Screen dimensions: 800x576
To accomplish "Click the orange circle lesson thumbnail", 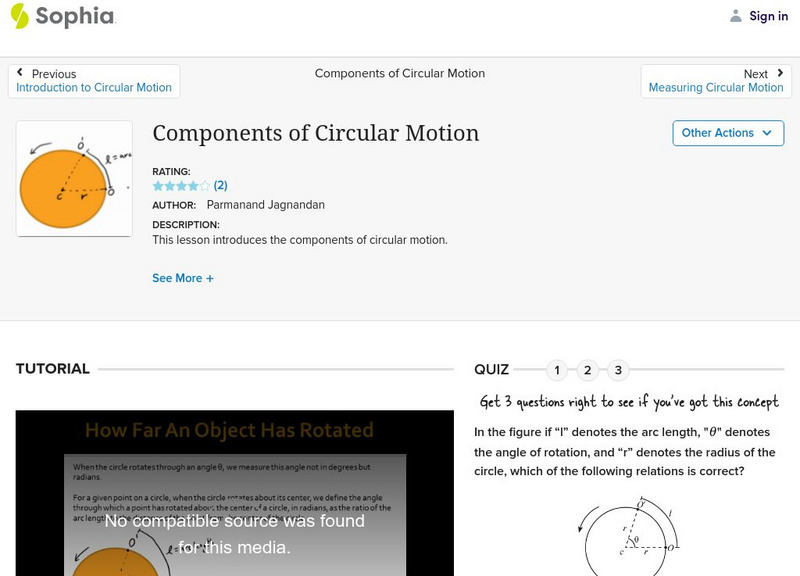I will [74, 179].
